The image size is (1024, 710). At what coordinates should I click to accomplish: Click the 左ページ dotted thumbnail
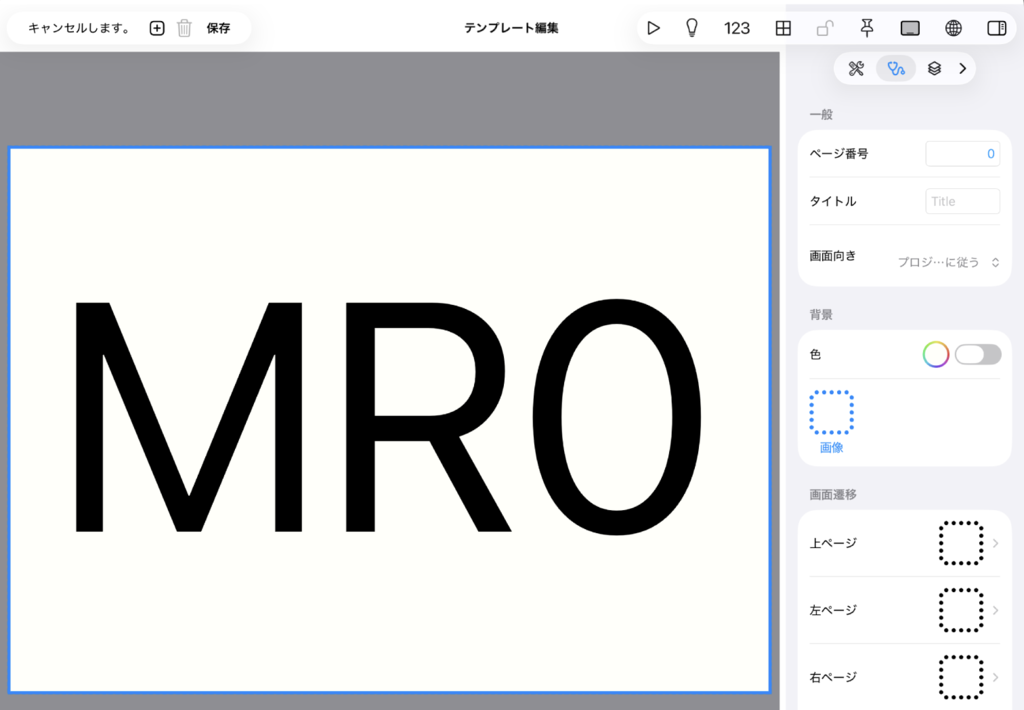pos(961,610)
